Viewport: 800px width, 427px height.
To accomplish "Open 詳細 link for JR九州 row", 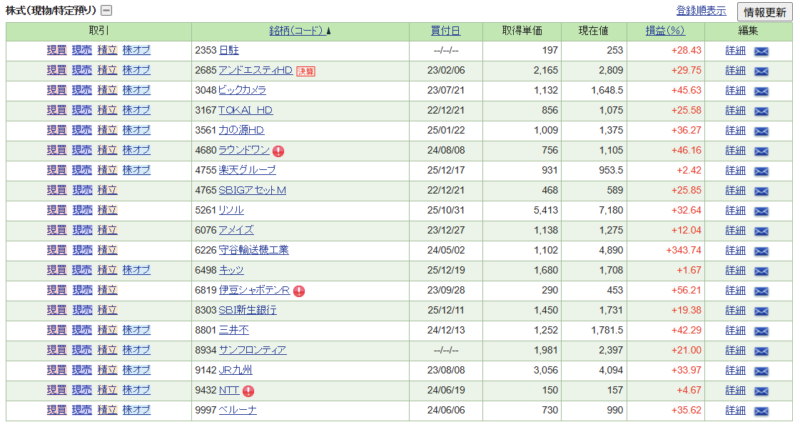I will (735, 371).
